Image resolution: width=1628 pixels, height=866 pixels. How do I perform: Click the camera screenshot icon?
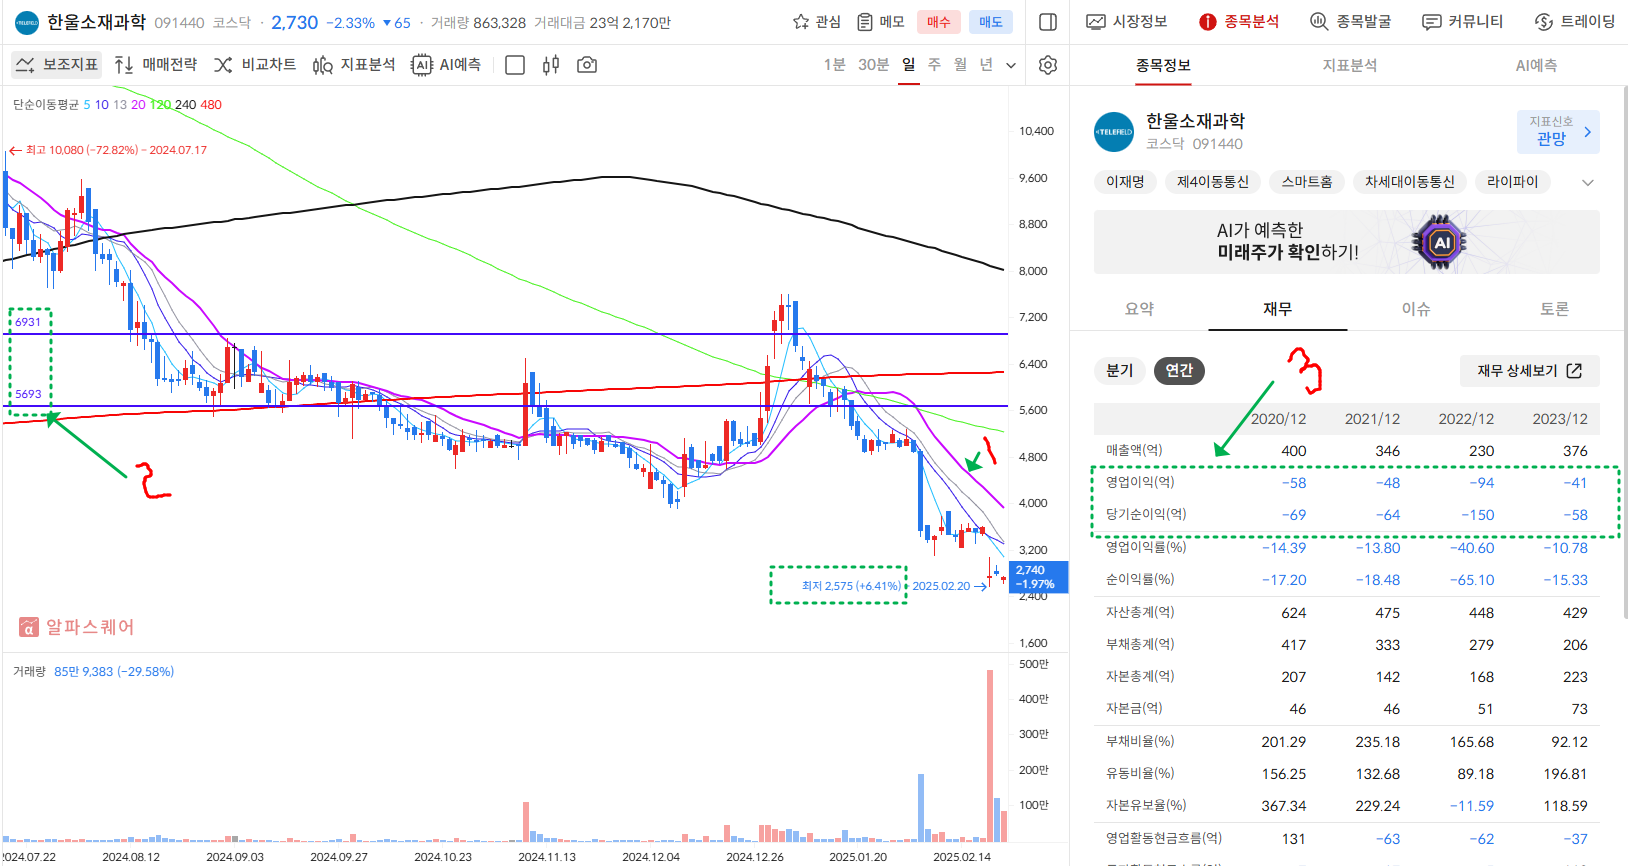tap(587, 65)
